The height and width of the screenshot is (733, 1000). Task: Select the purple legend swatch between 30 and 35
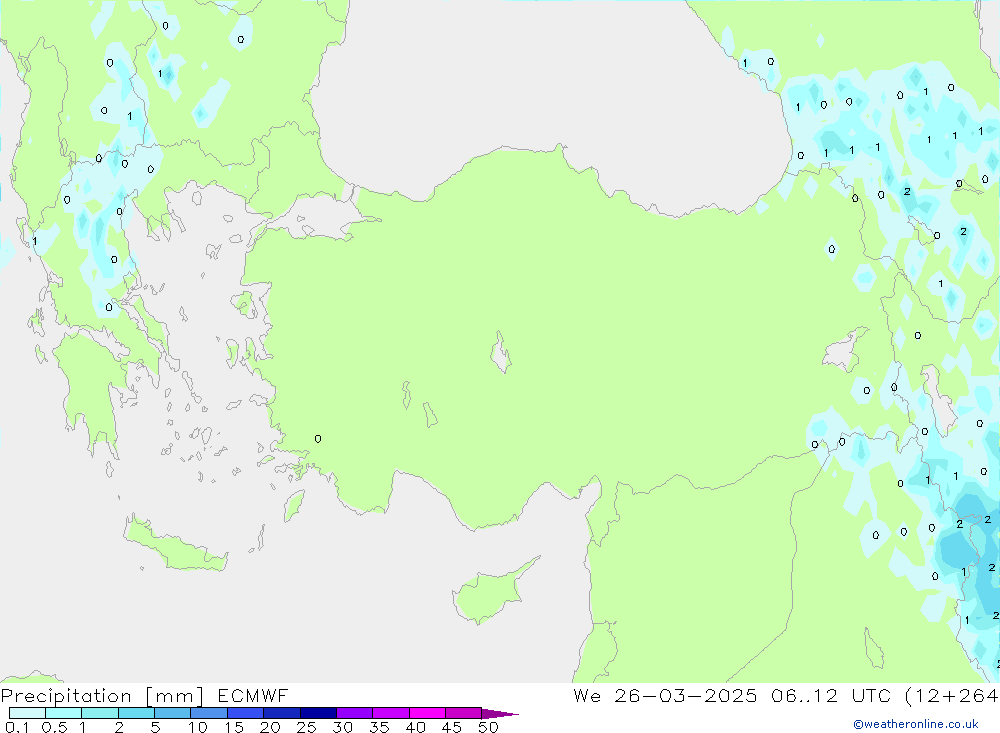coord(354,713)
